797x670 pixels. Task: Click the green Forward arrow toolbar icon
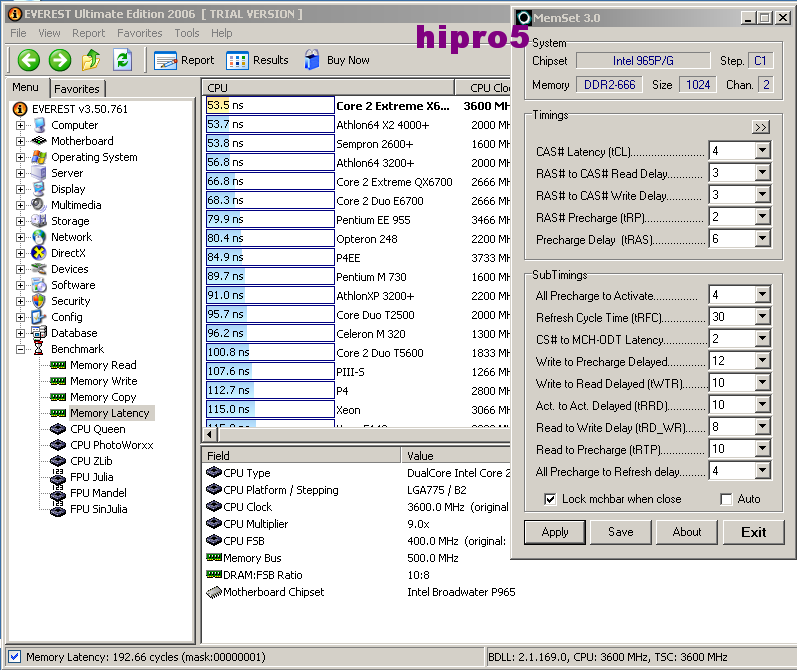(x=60, y=60)
